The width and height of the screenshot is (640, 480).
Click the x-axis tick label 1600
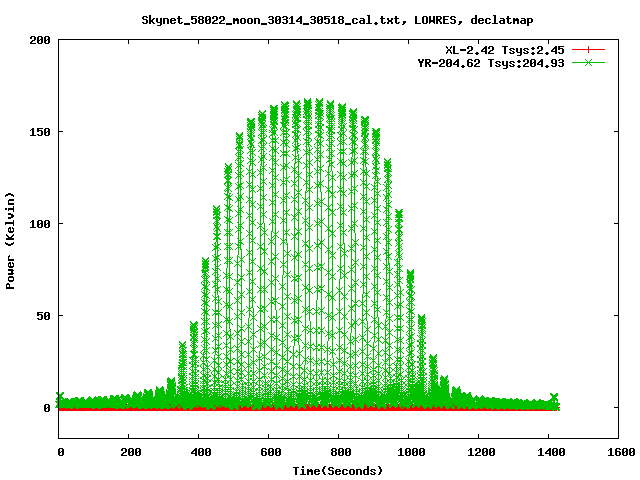621,452
